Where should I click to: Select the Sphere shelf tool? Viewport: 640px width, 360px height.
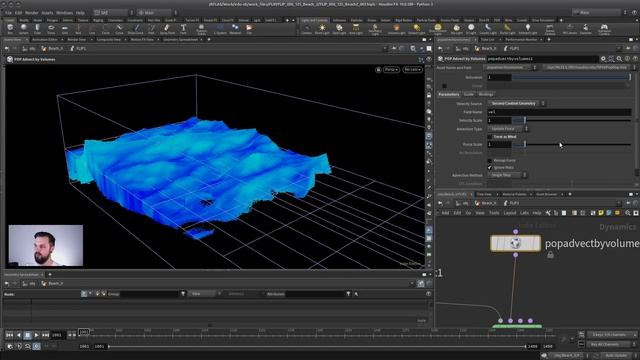[x=24, y=29]
